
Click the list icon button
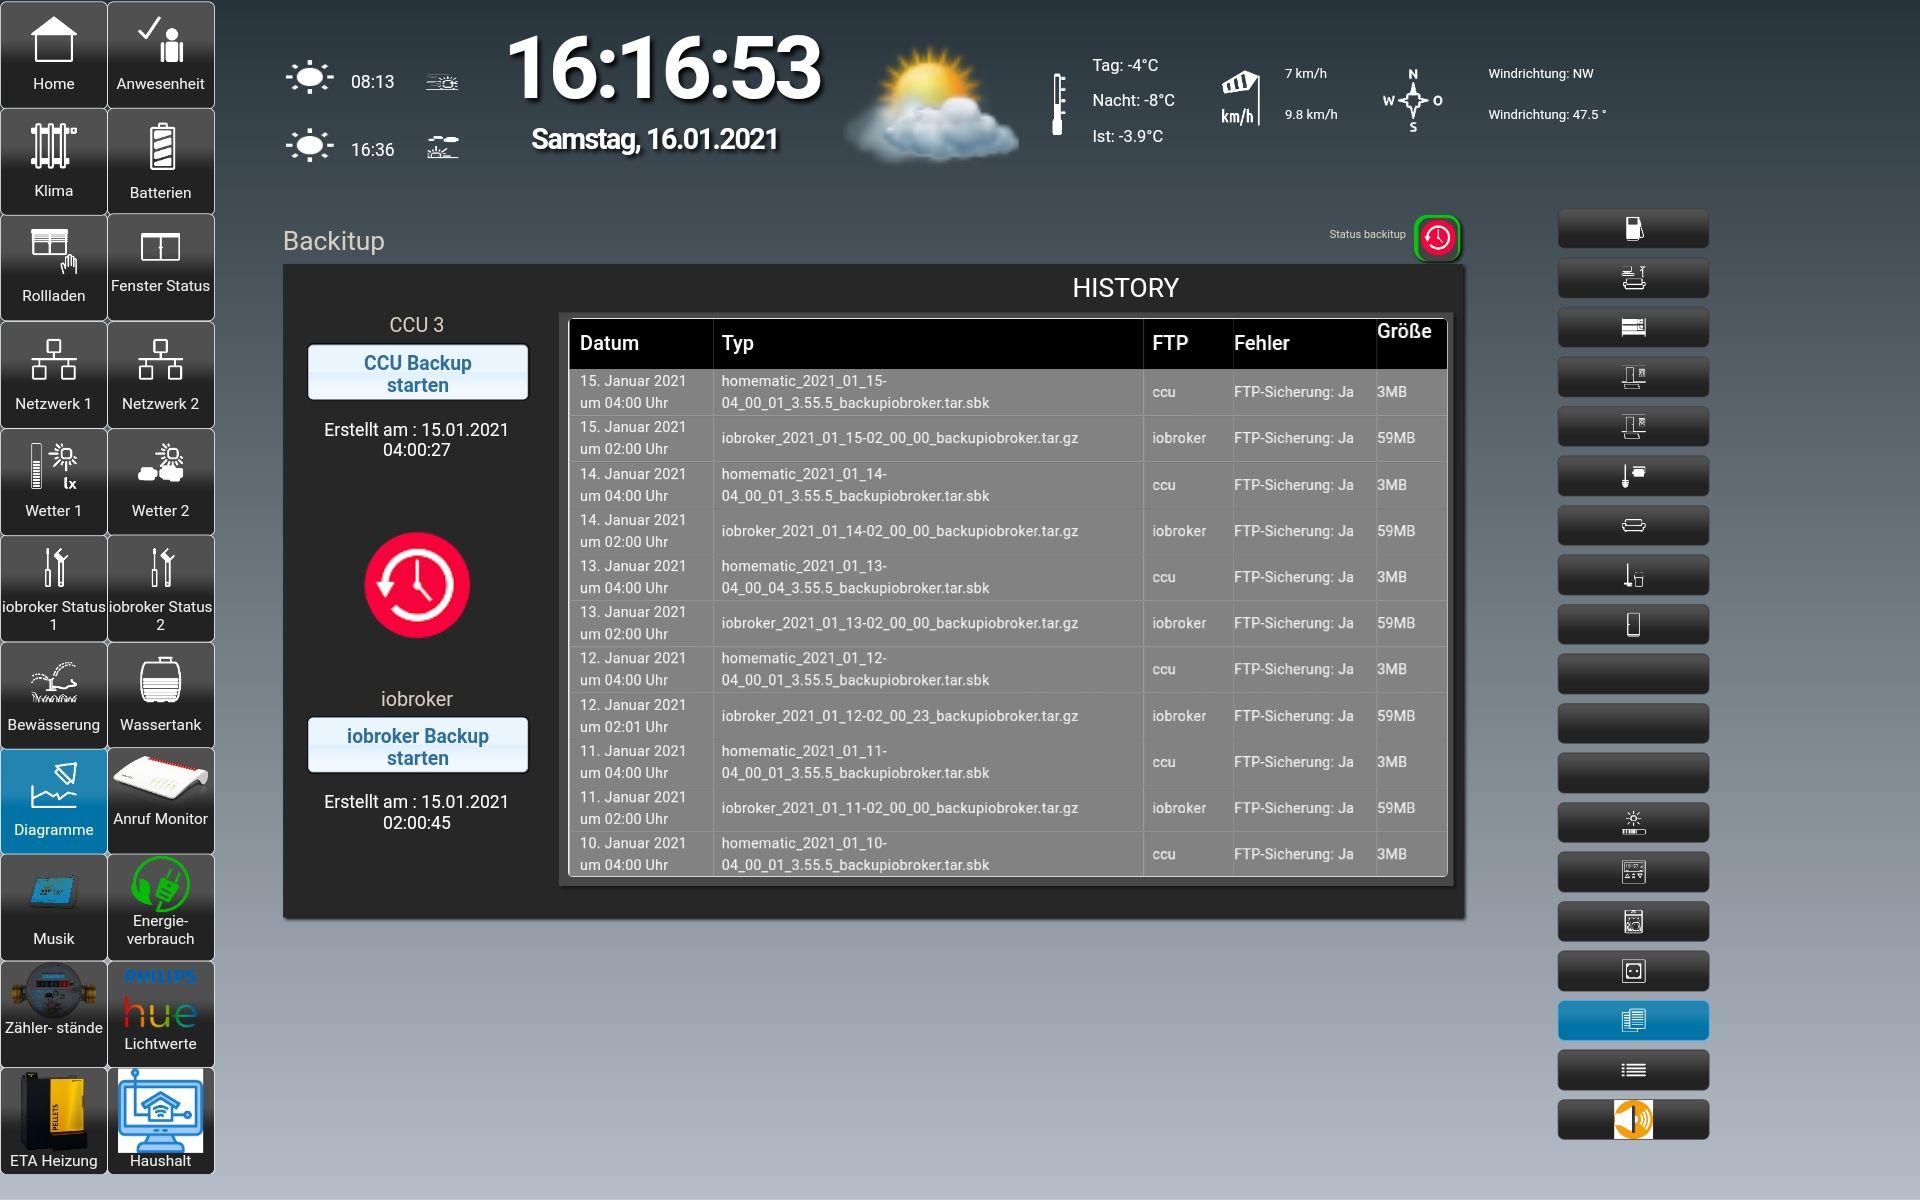tap(1632, 1070)
